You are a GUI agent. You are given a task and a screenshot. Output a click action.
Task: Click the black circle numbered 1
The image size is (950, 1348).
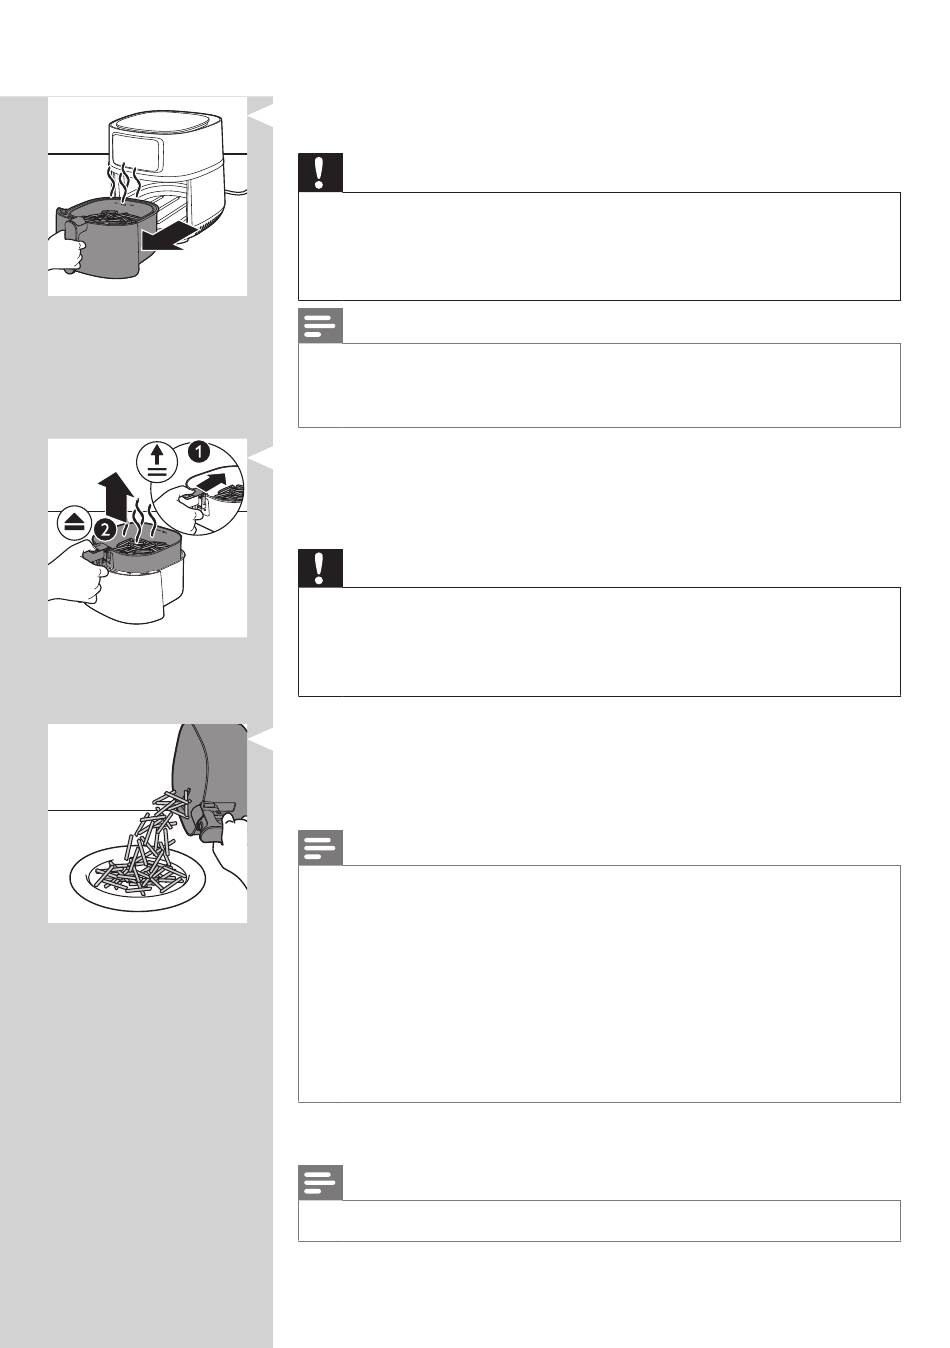click(199, 452)
